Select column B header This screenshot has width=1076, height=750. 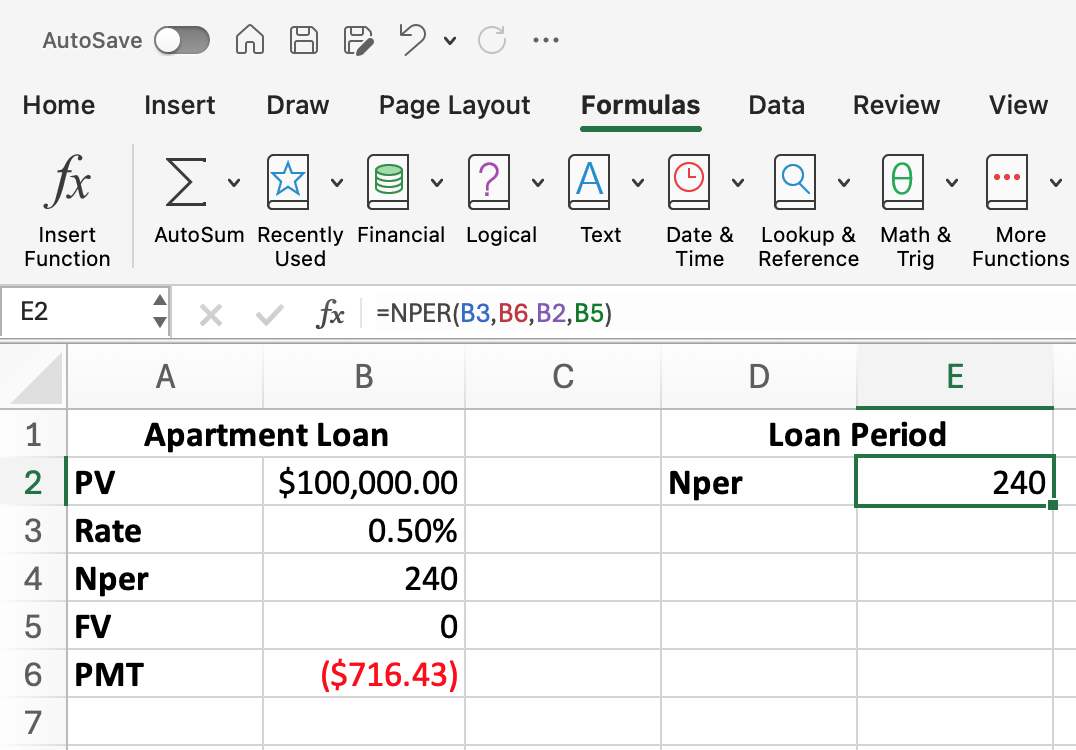pos(364,377)
